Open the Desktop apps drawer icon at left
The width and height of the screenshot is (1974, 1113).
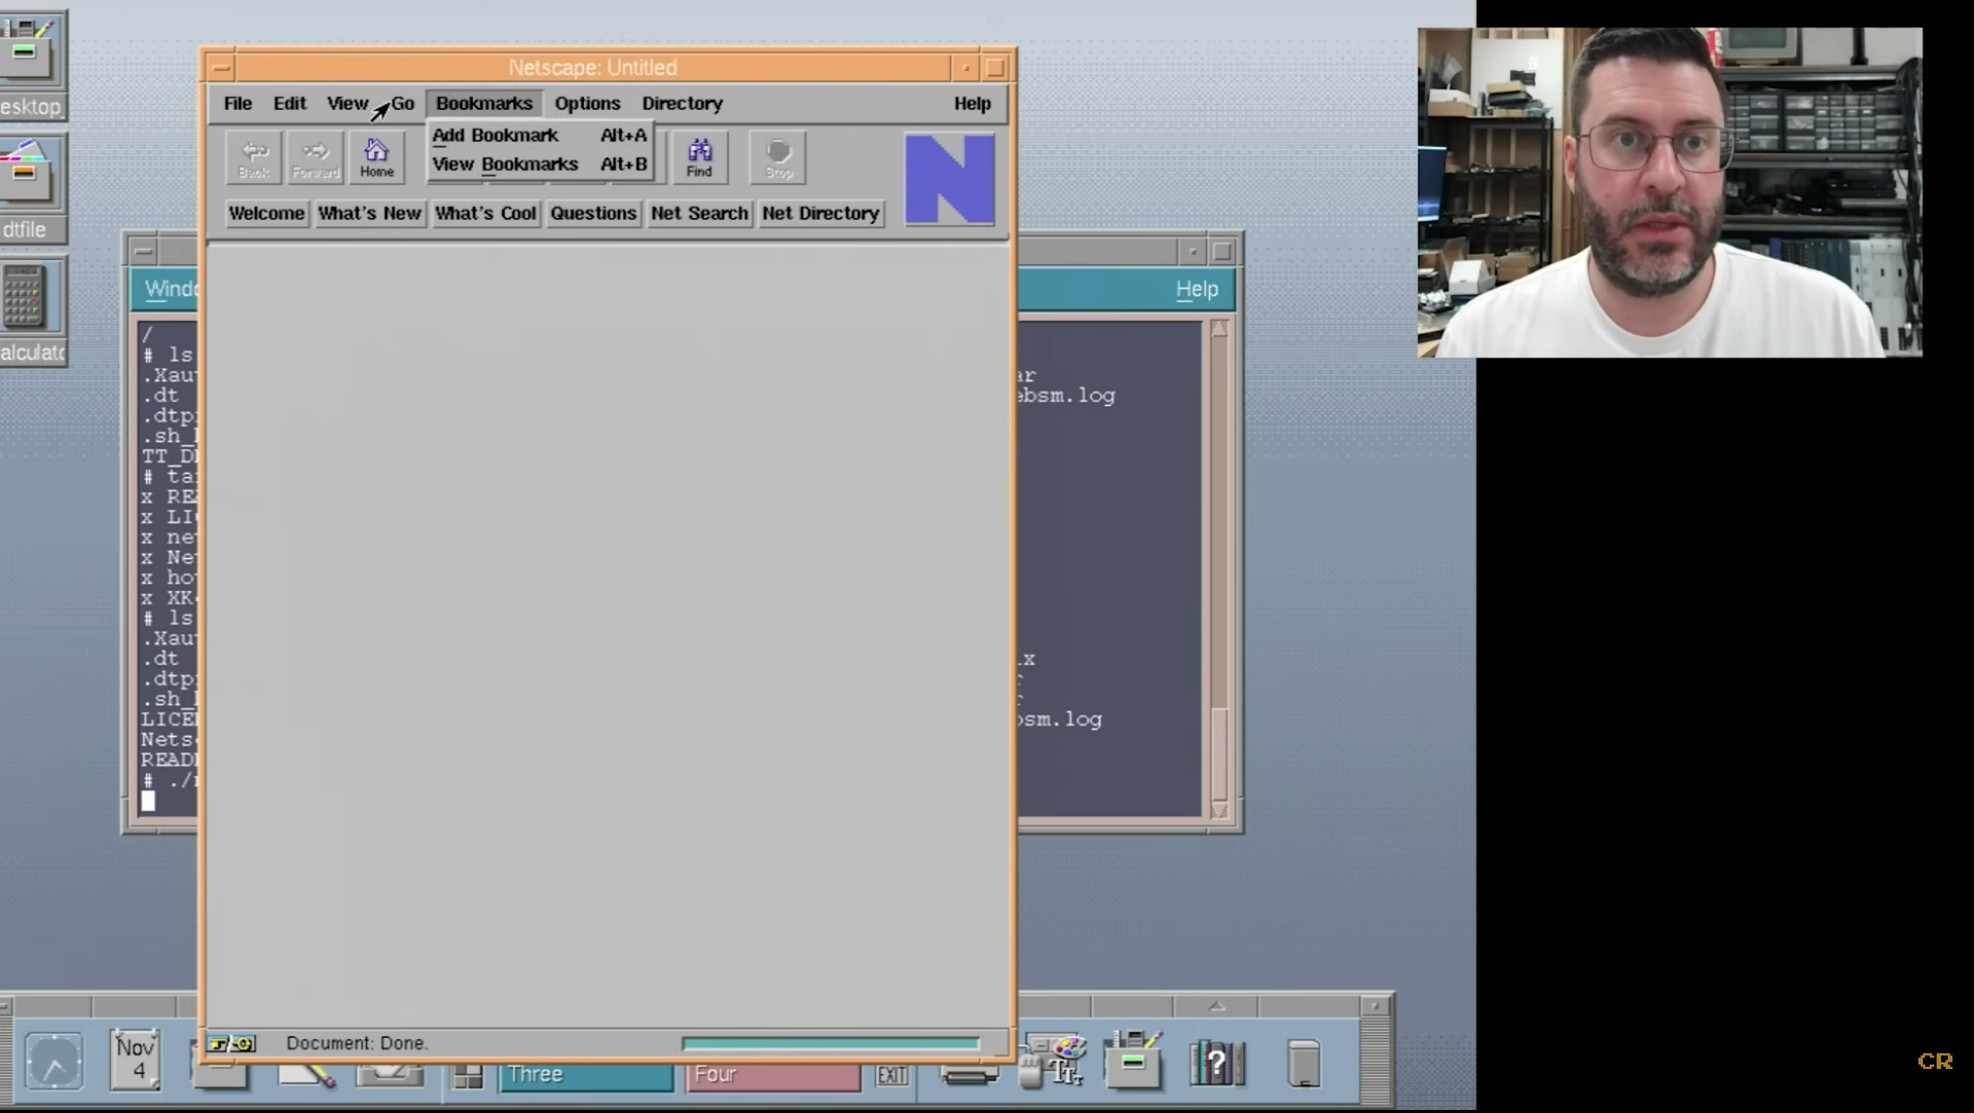(29, 51)
